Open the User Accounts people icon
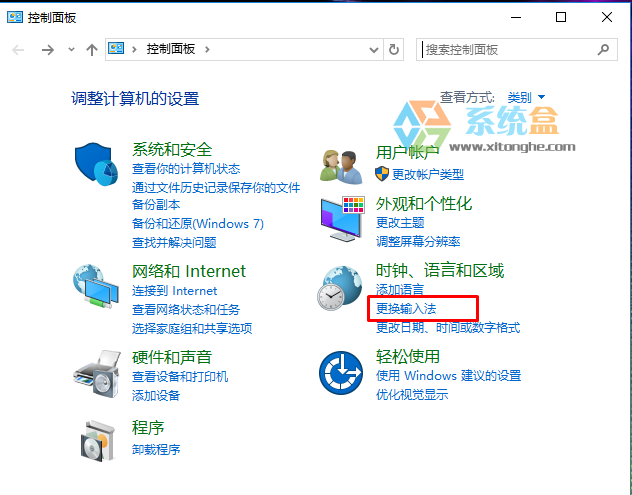This screenshot has width=632, height=495. 341,167
